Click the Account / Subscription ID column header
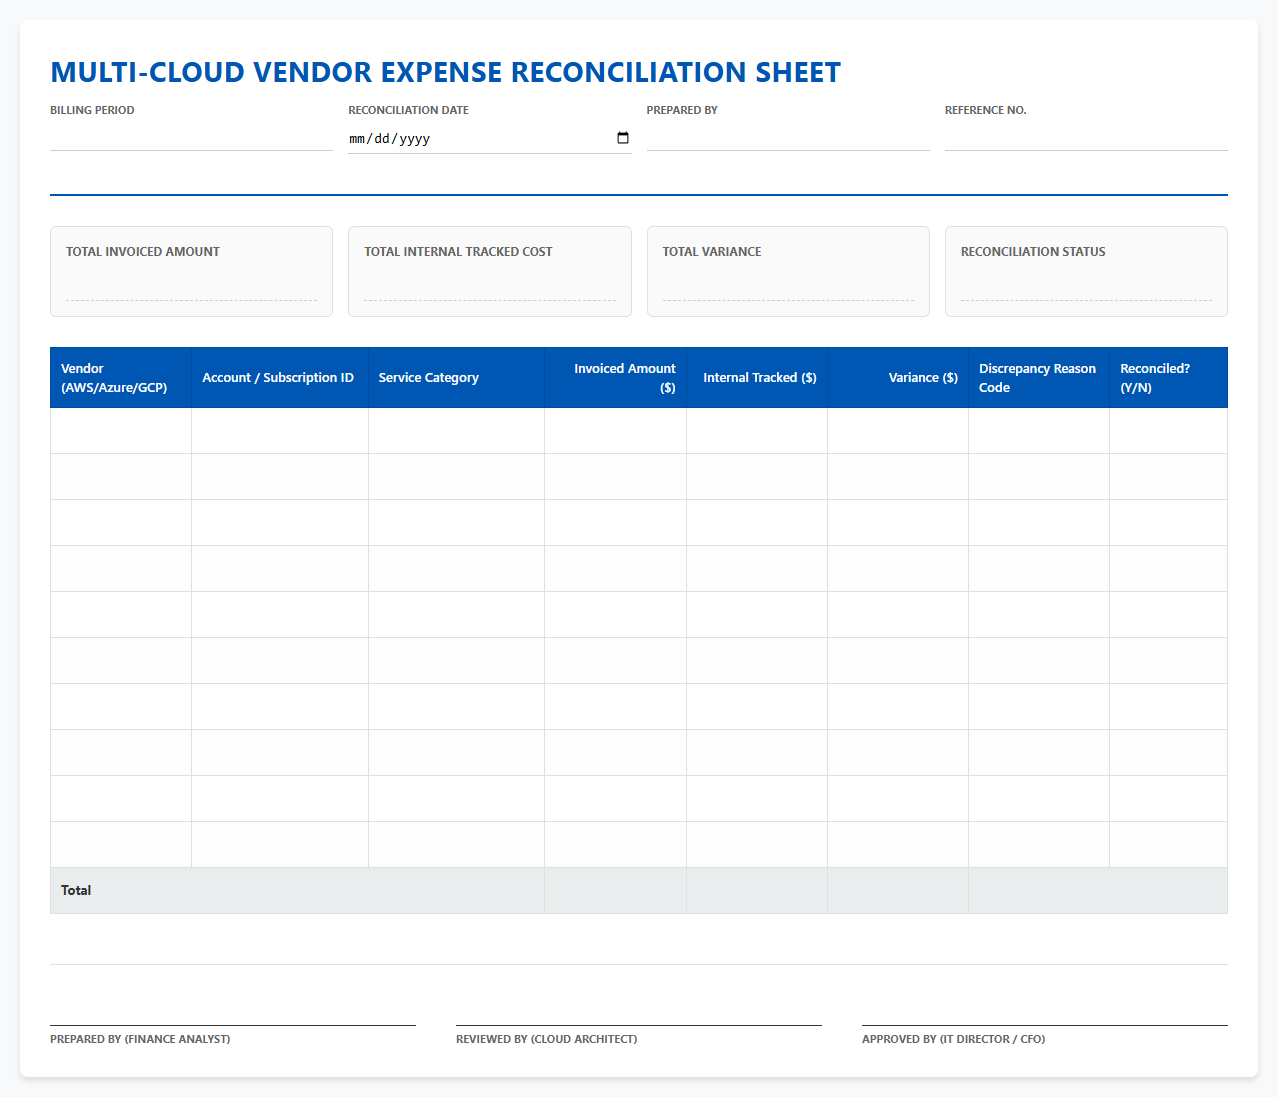Screen dimensions: 1278x1097 [280, 378]
